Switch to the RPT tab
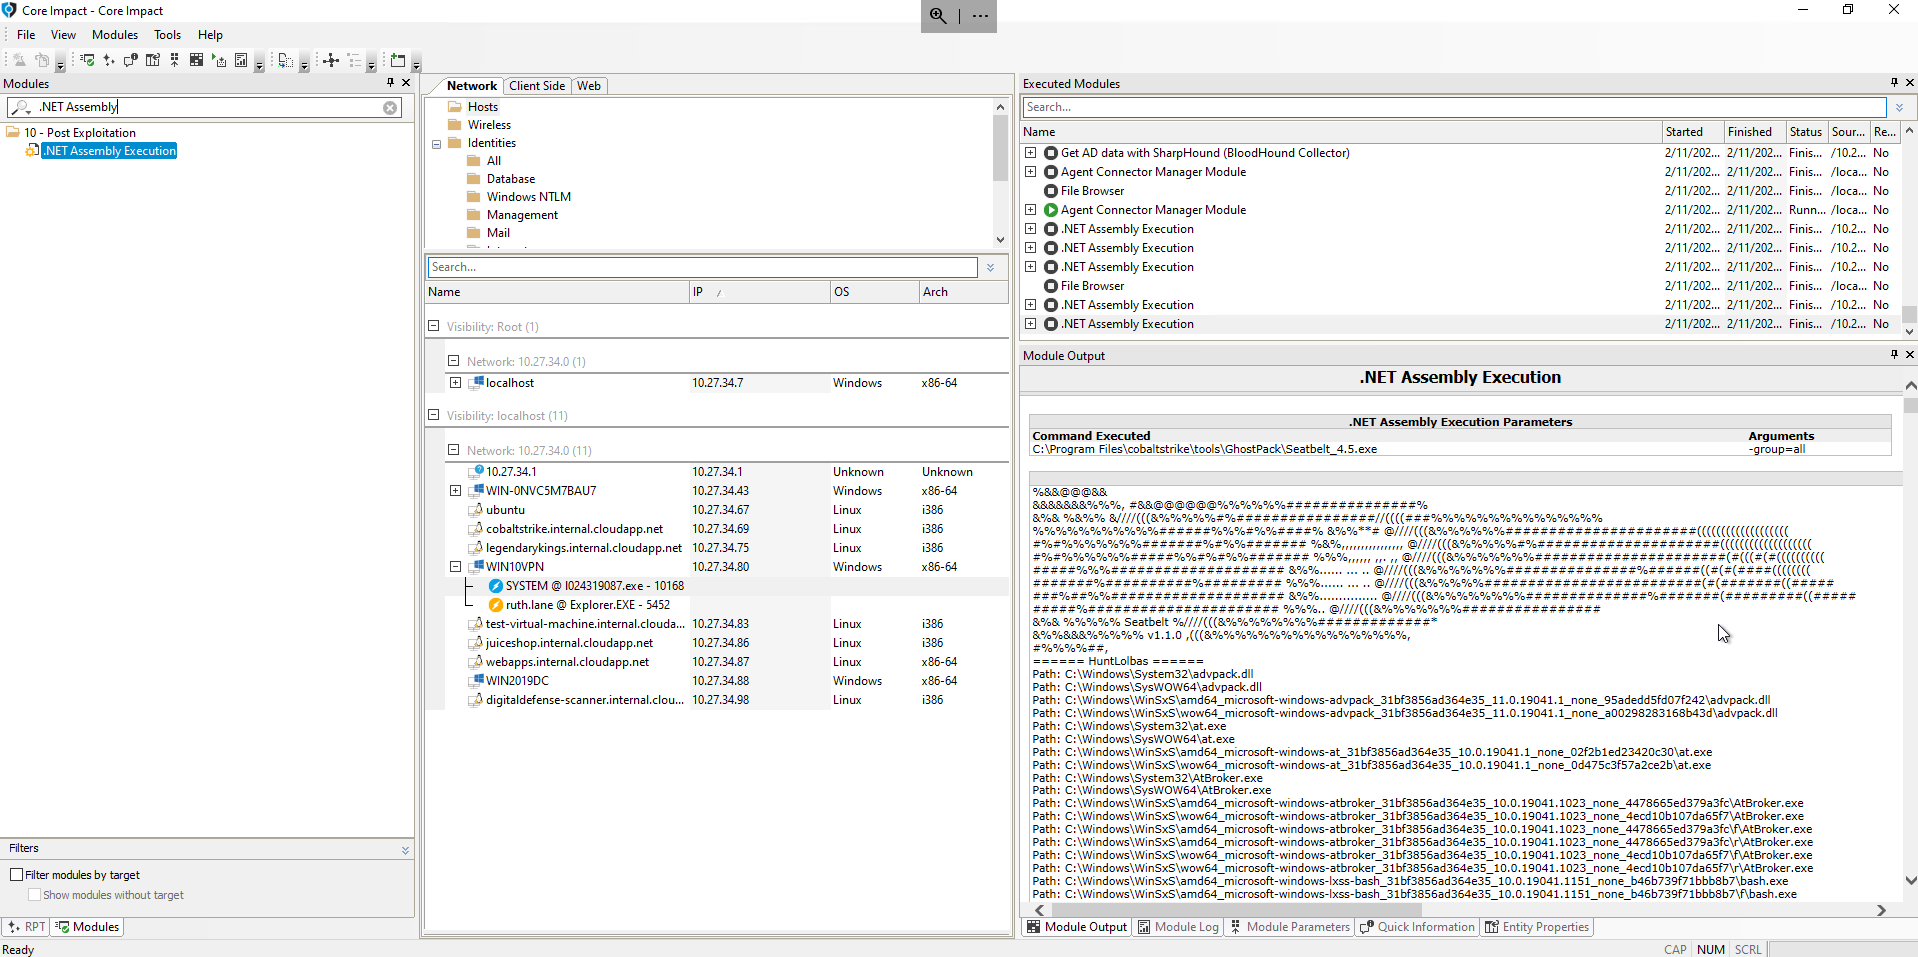The width and height of the screenshot is (1918, 957). tap(26, 927)
